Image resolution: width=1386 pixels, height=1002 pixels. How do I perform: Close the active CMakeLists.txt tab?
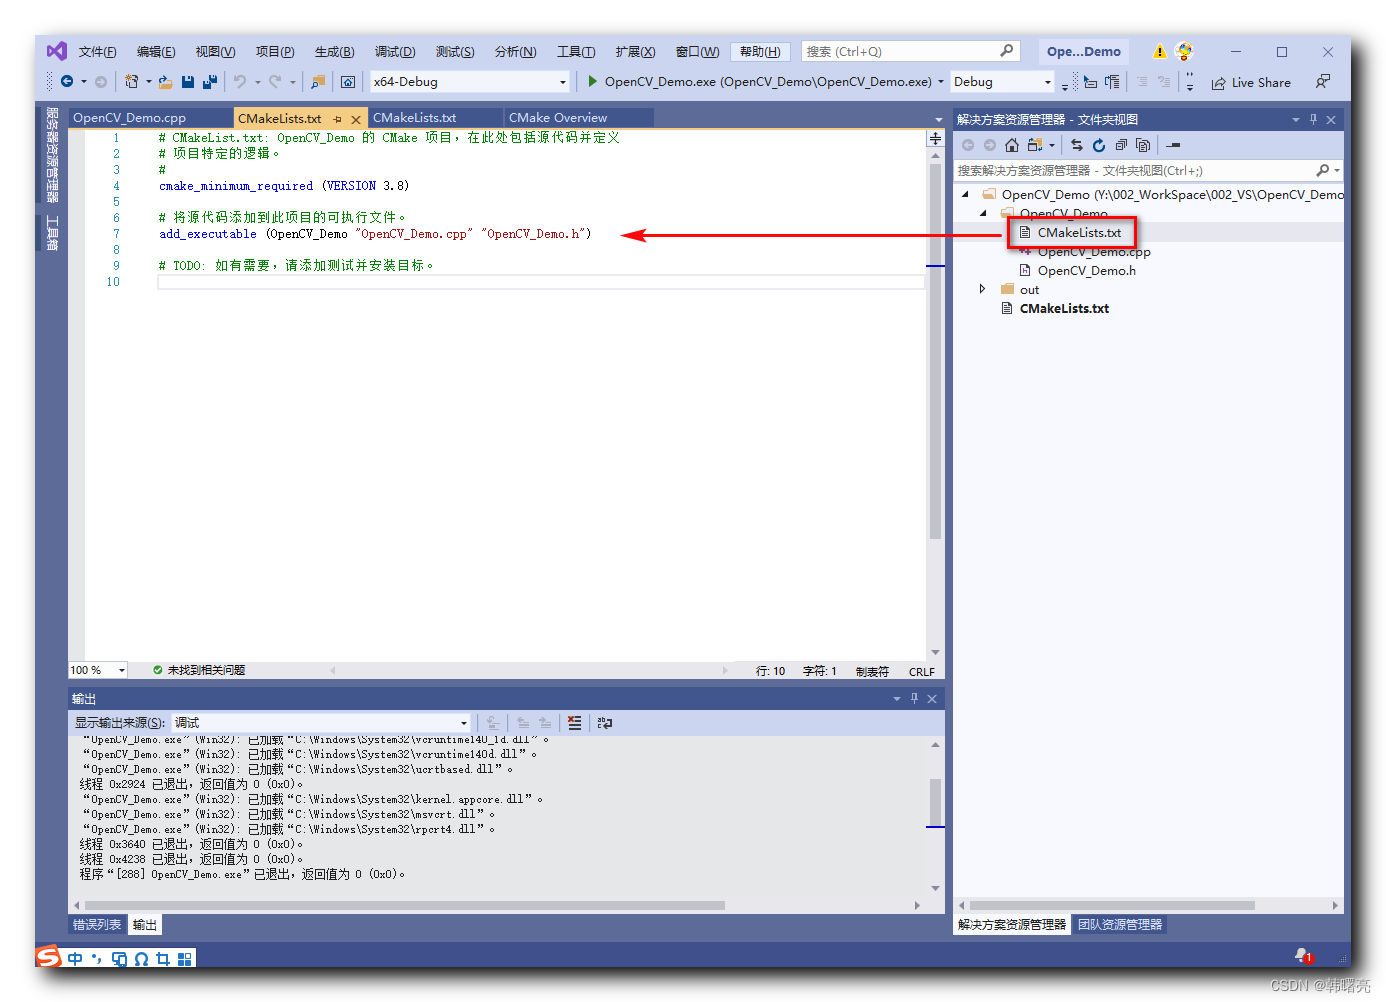click(356, 119)
